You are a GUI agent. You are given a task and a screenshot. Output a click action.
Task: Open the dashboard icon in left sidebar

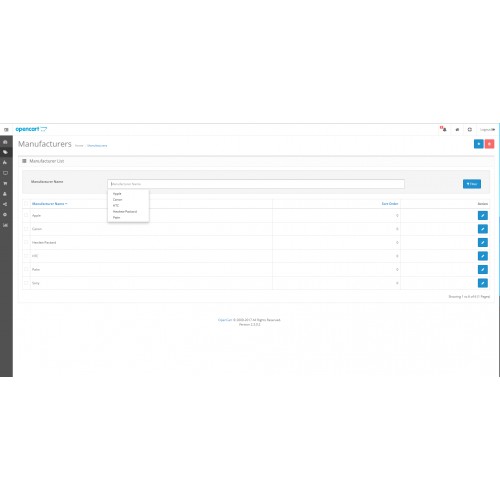(5, 142)
